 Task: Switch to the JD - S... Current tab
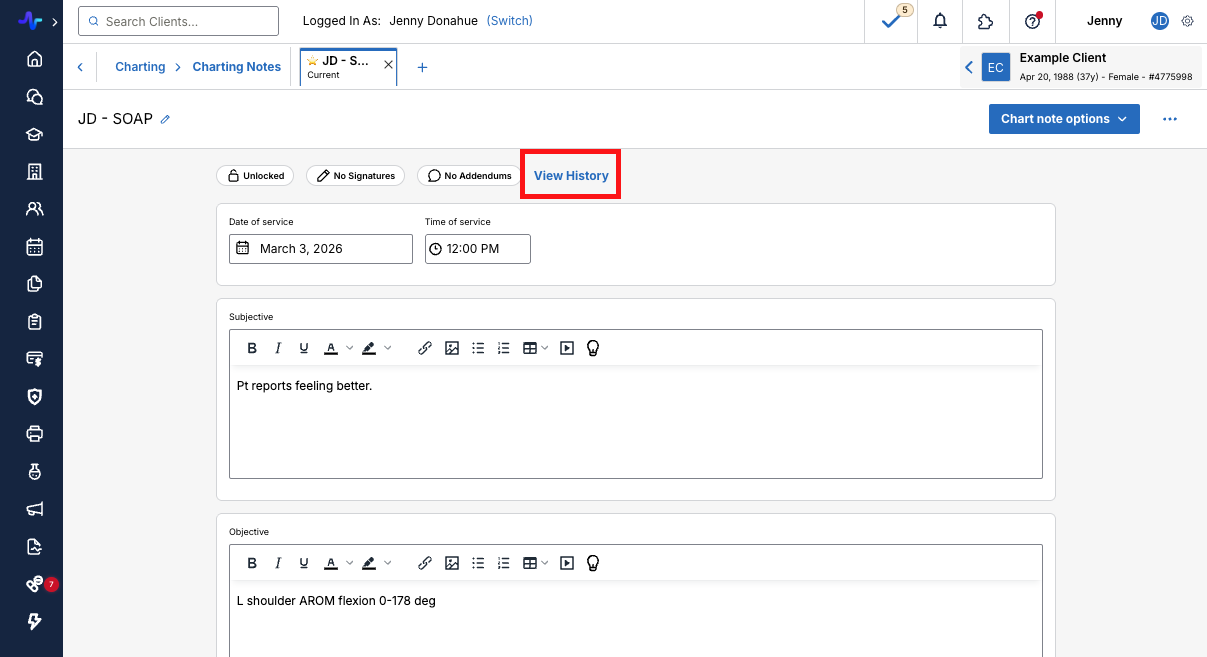click(340, 67)
